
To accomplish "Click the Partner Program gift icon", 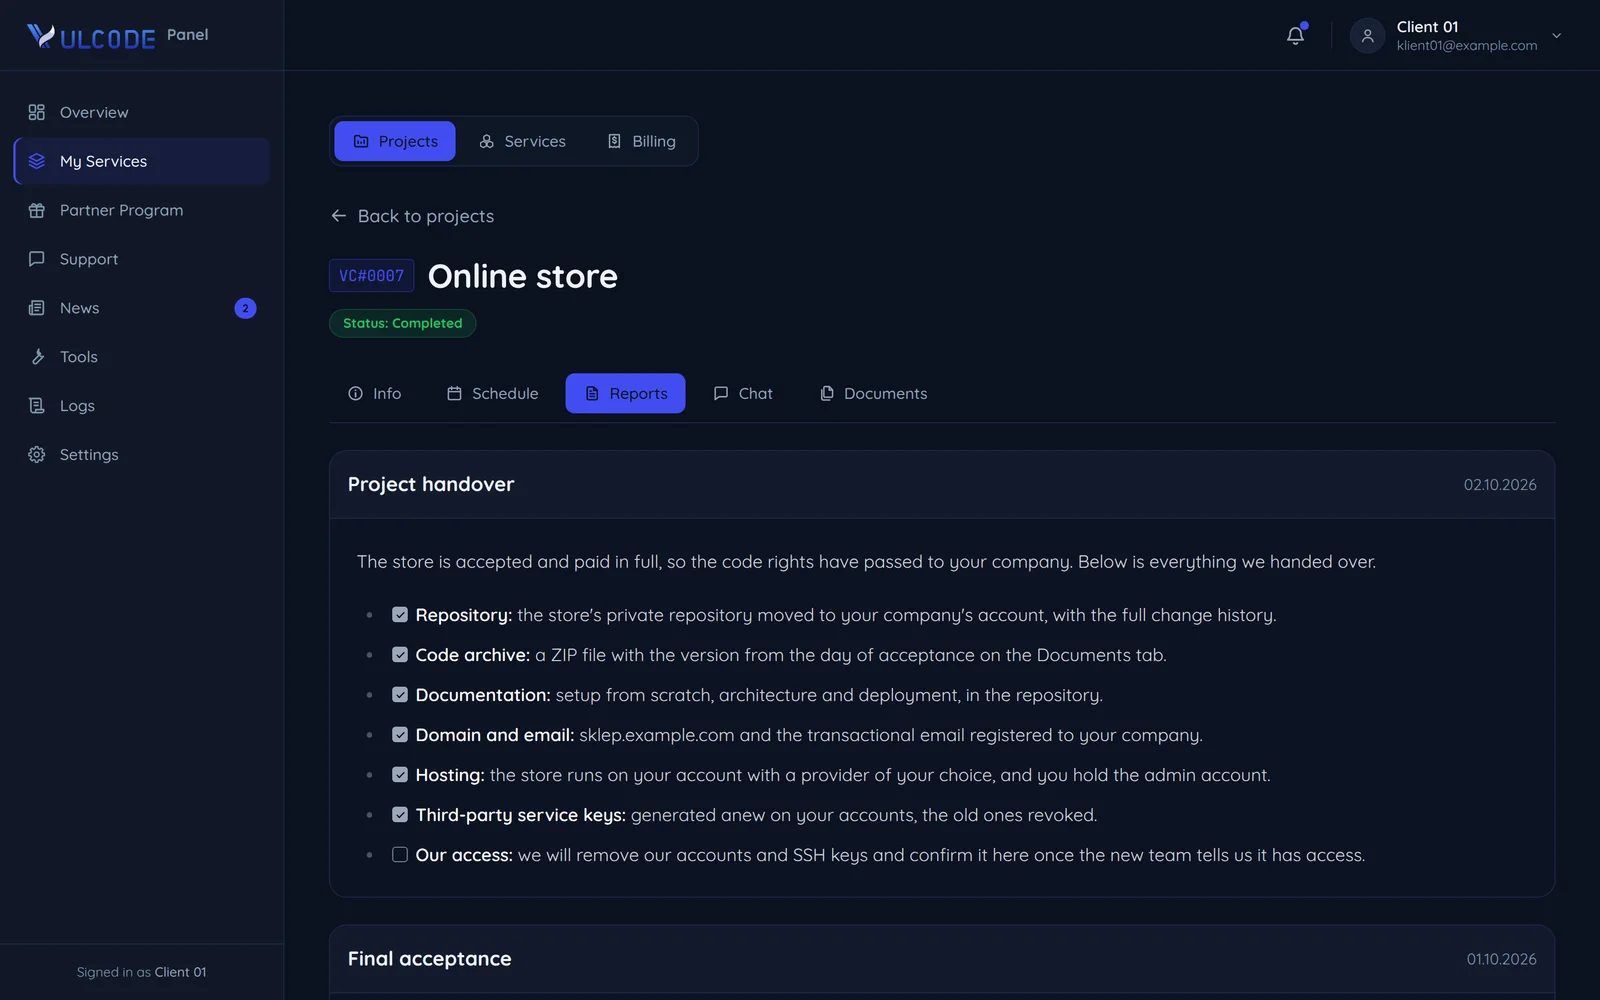I will [37, 210].
